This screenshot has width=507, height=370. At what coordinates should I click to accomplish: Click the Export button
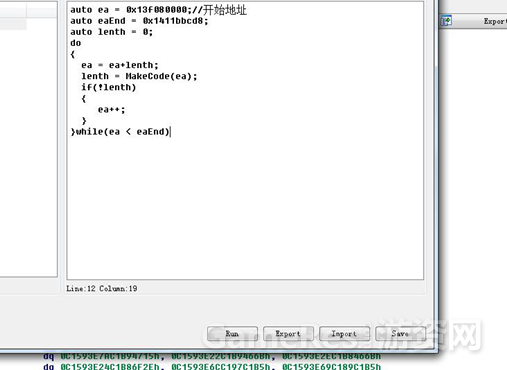[288, 333]
